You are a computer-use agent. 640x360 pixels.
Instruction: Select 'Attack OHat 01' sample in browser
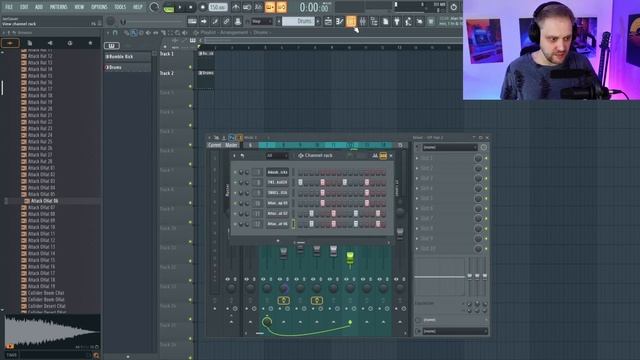[x=41, y=168]
